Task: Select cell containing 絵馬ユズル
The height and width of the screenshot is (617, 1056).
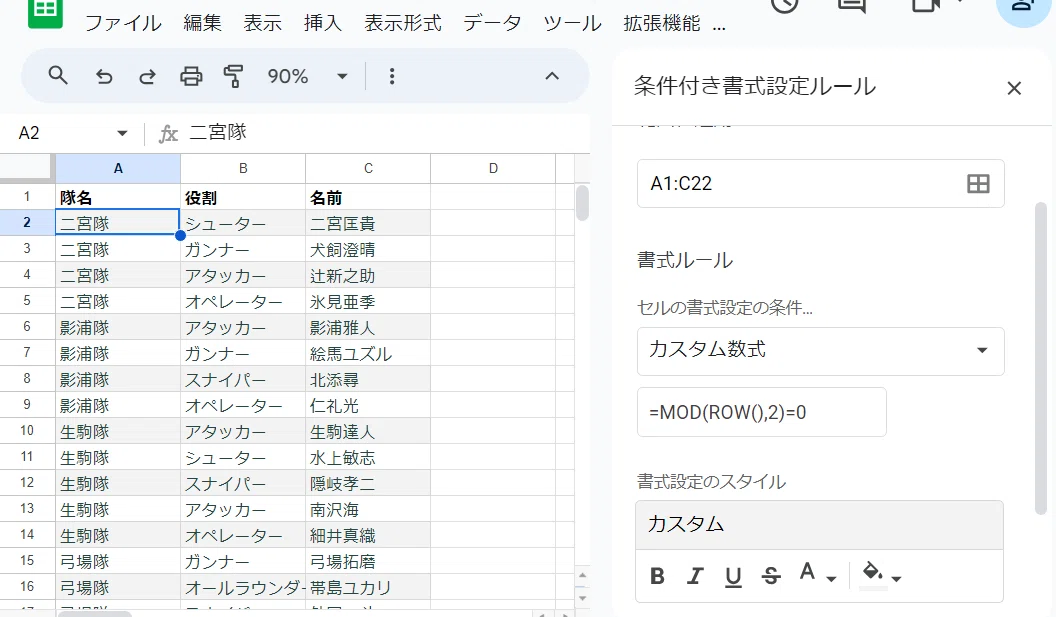Action: point(368,354)
